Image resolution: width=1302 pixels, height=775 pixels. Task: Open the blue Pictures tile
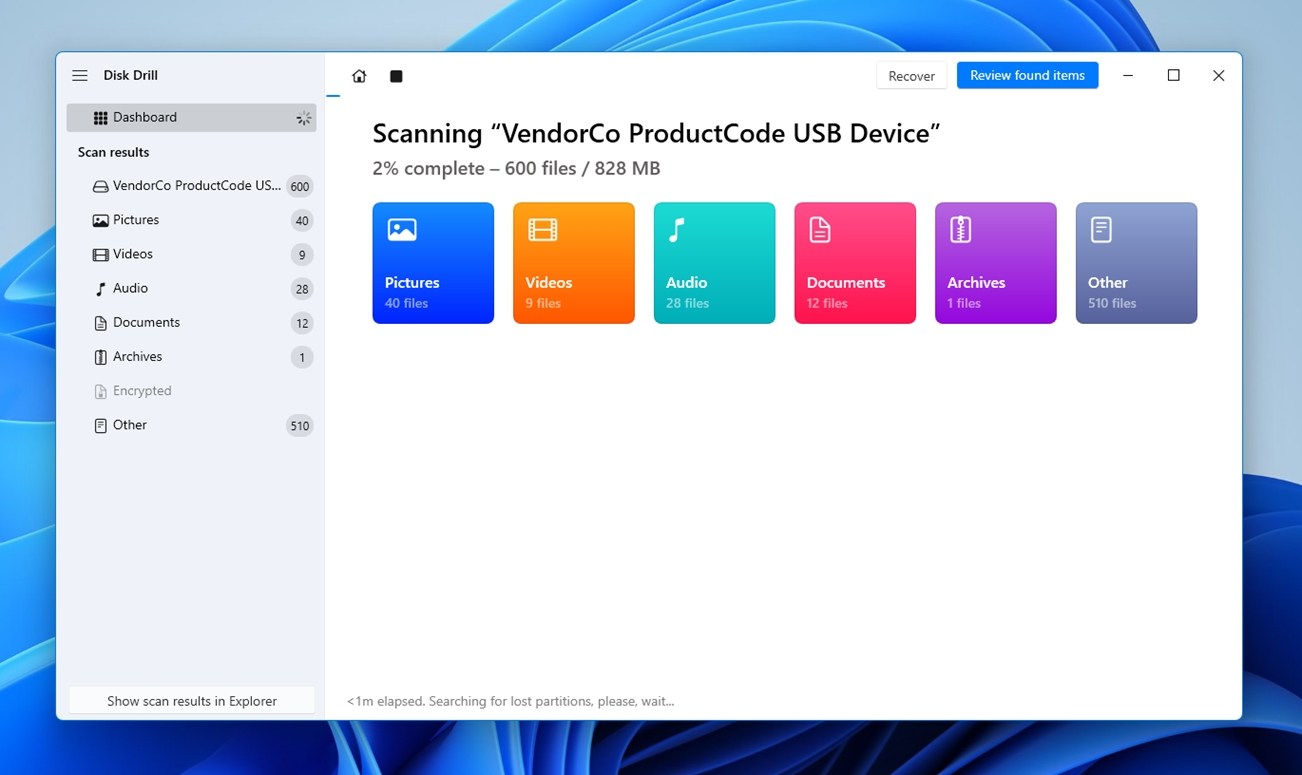[x=433, y=263]
